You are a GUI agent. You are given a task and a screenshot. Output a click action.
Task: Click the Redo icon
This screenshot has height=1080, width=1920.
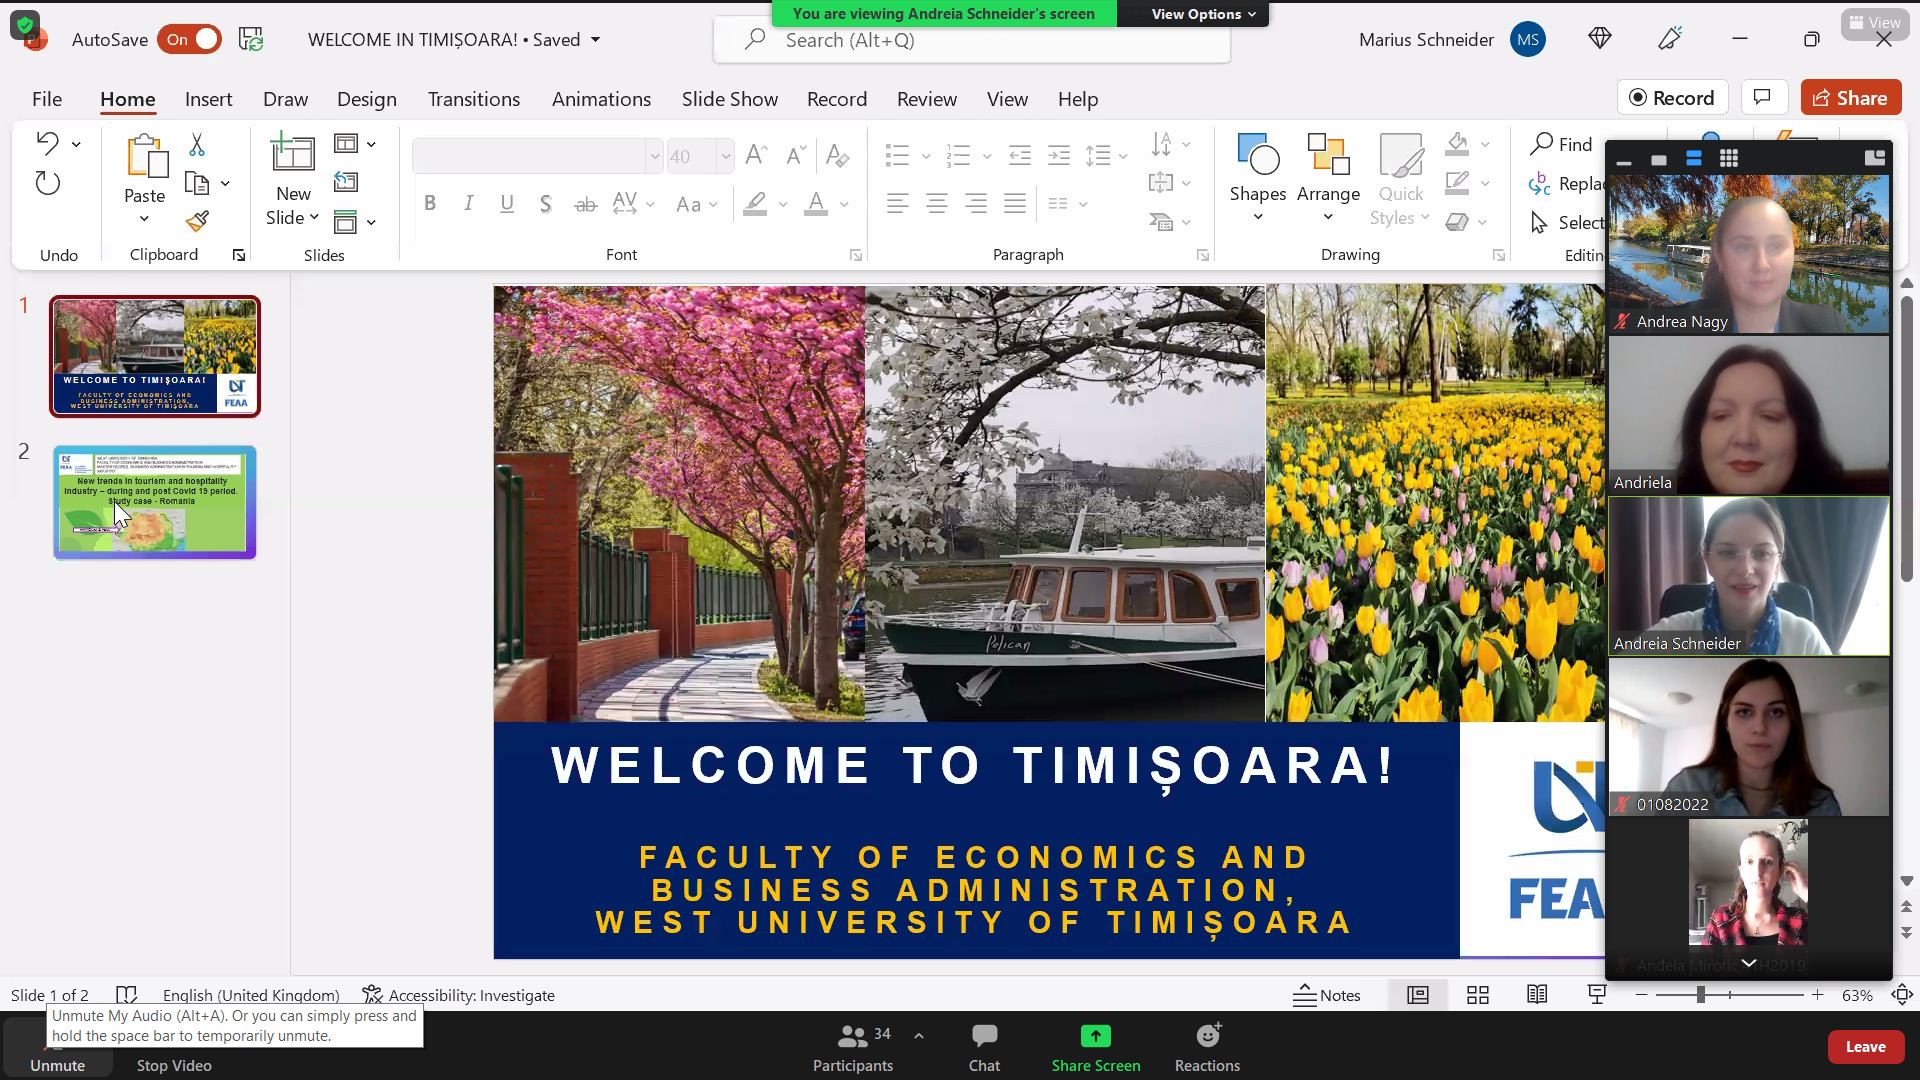tap(47, 183)
